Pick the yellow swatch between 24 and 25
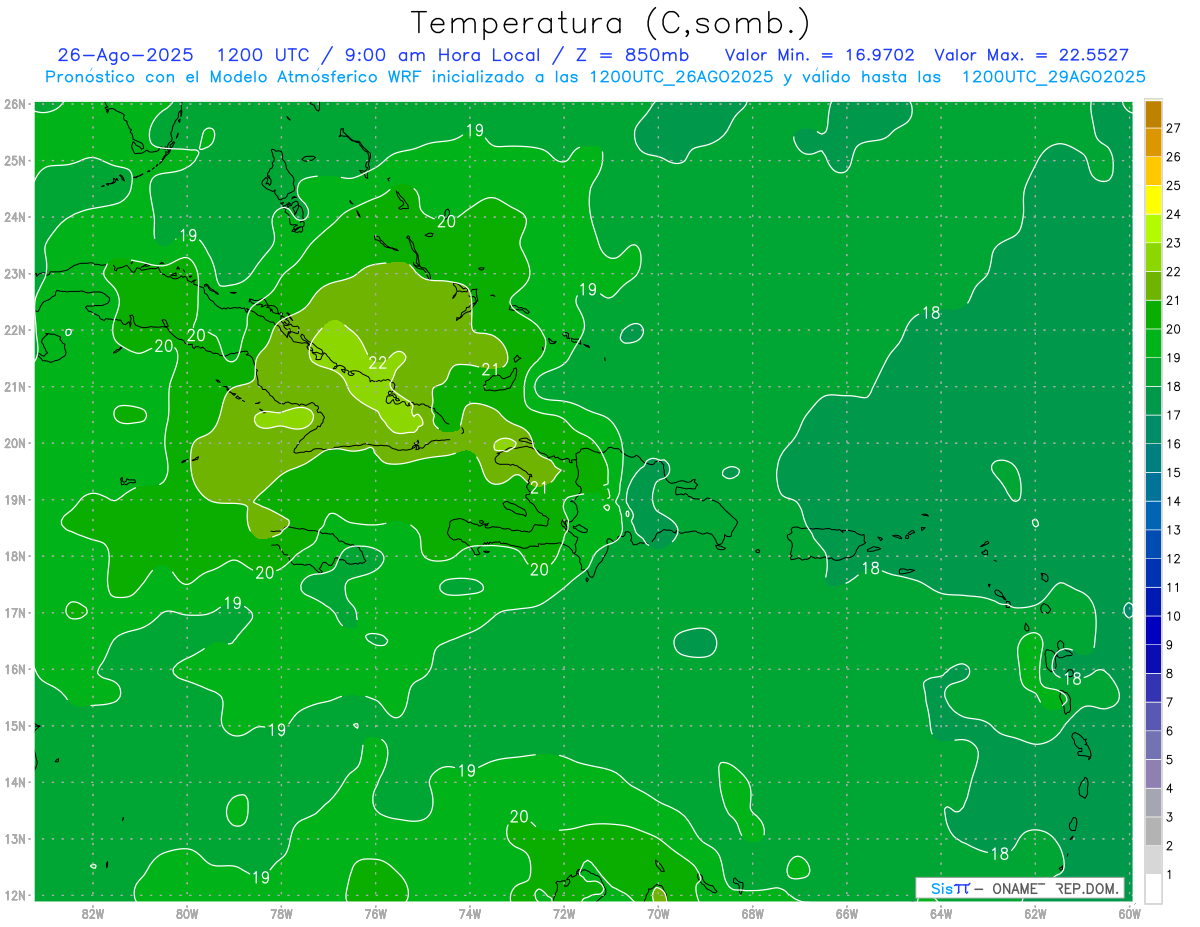The image size is (1200, 927). click(1153, 200)
